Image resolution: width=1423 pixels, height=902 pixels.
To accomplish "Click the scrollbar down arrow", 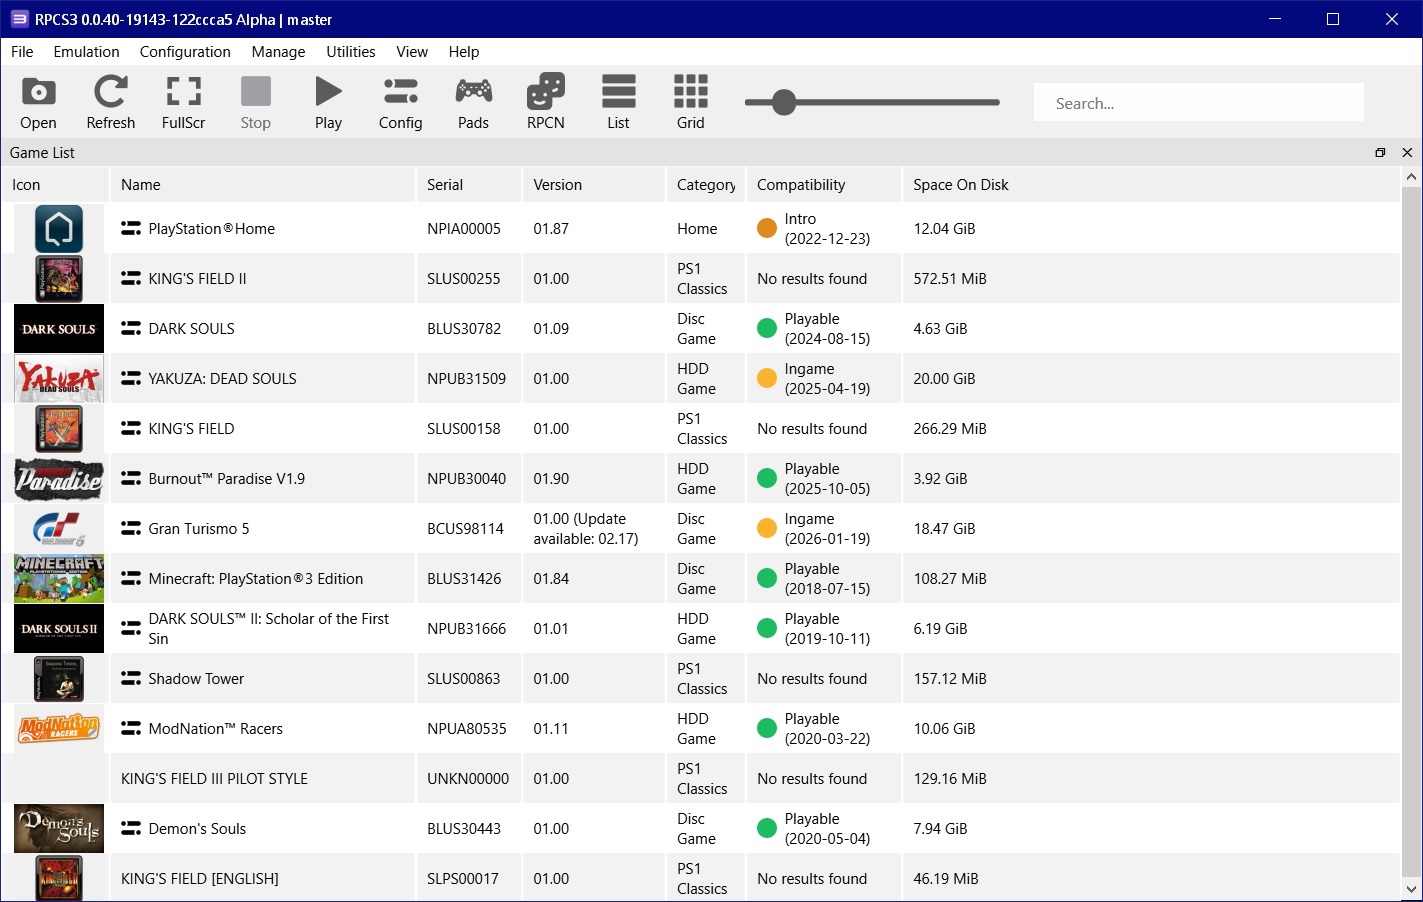I will click(x=1411, y=889).
